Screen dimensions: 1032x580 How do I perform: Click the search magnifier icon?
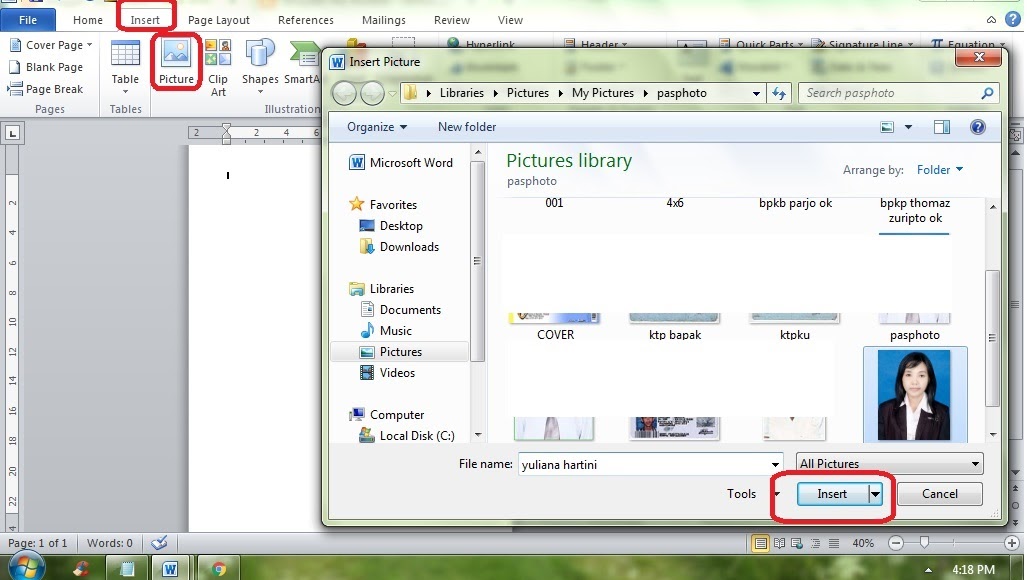tap(987, 93)
